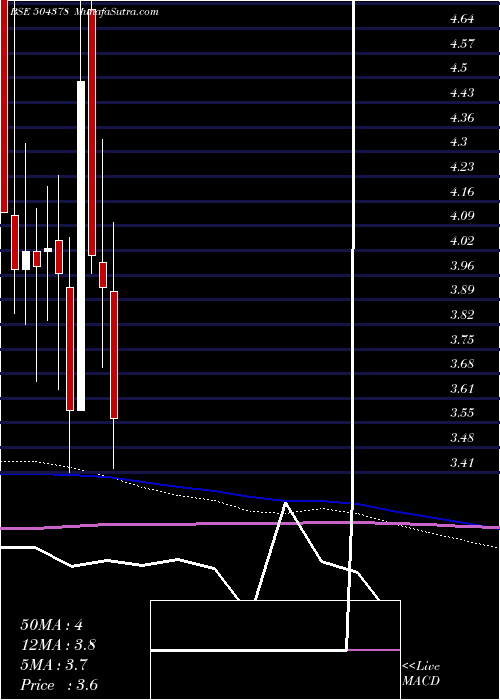This screenshot has width=500, height=700.
Task: Select the 4.09 price axis label
Action: [x=462, y=216]
